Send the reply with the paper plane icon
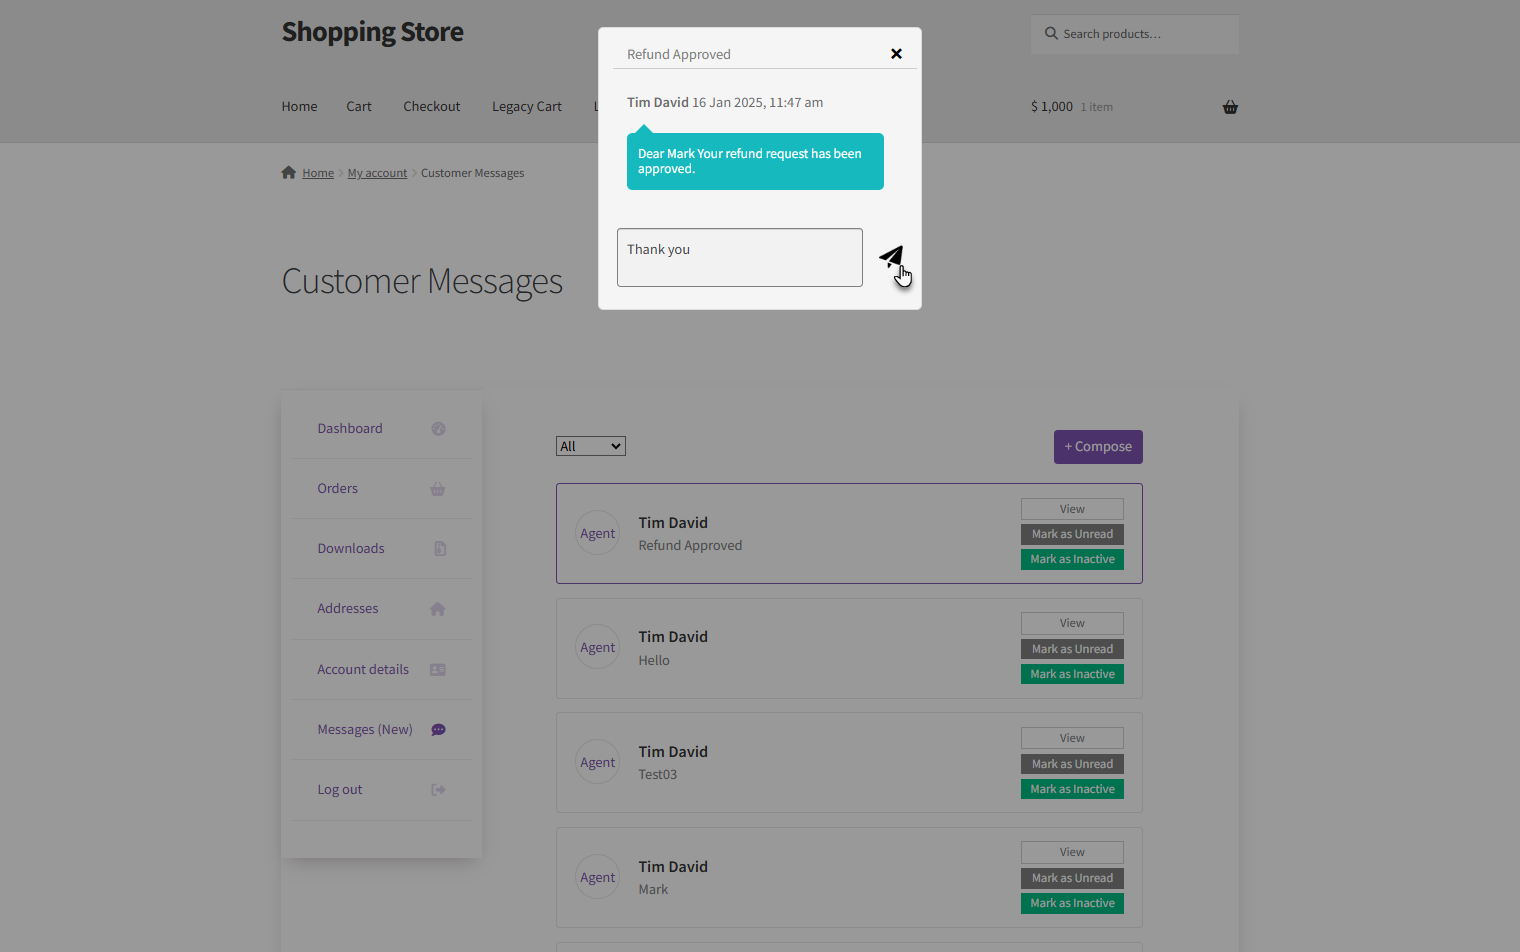Image resolution: width=1520 pixels, height=952 pixels. pyautogui.click(x=892, y=257)
